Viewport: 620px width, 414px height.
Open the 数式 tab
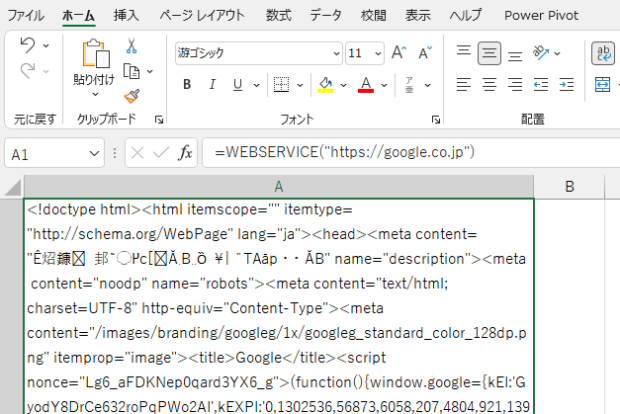tap(278, 16)
